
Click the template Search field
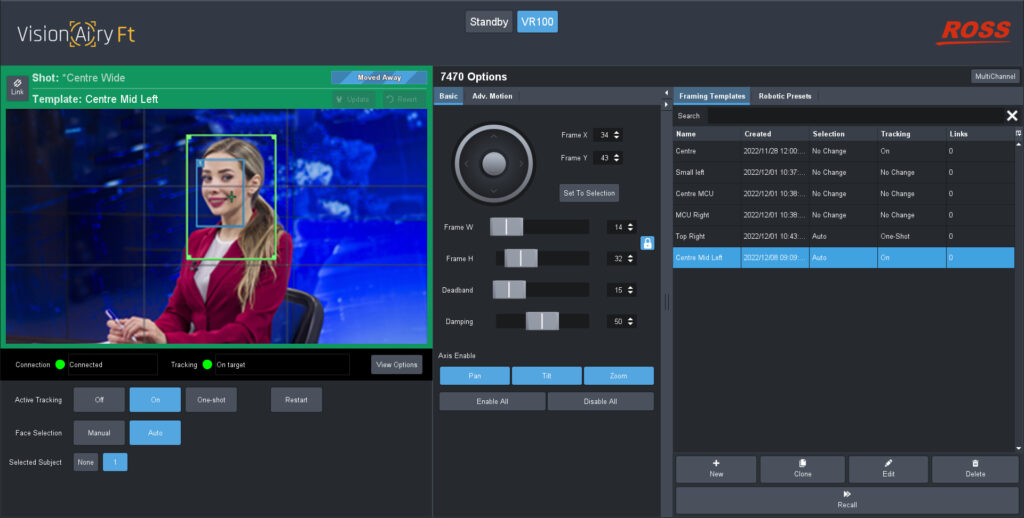[x=854, y=116]
